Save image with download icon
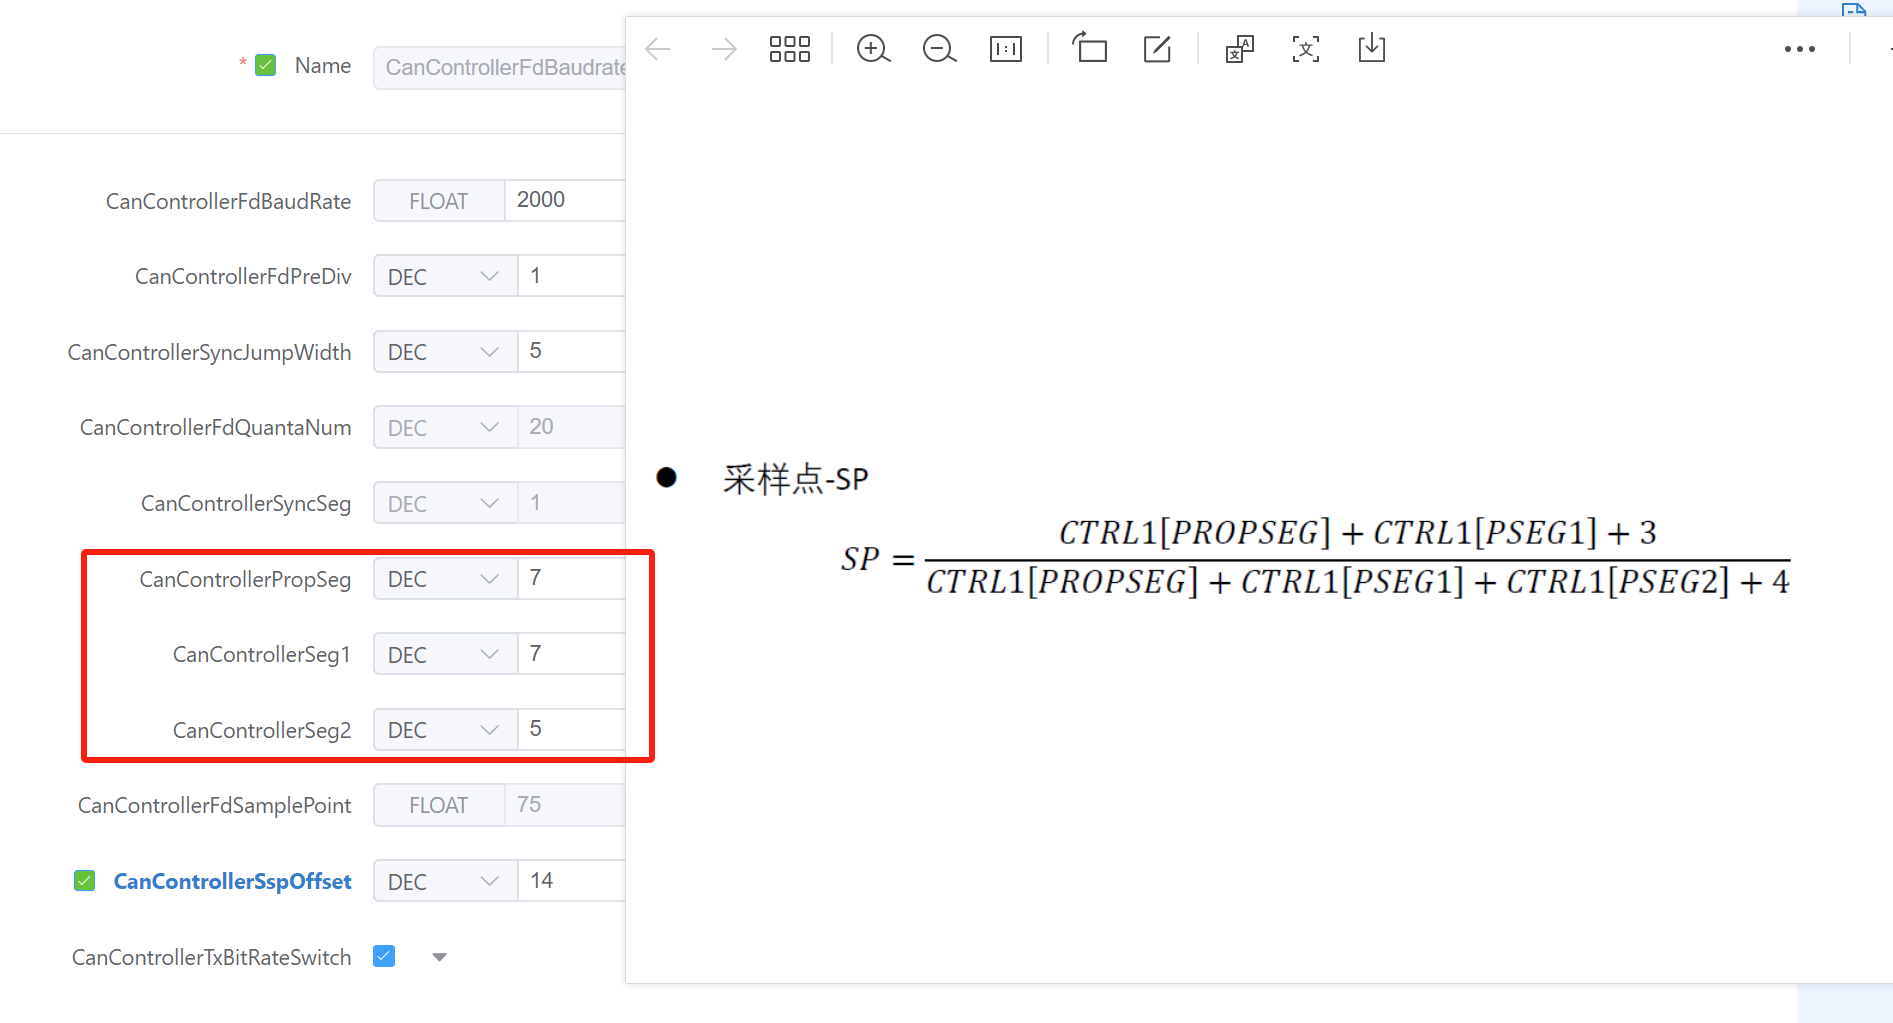The width and height of the screenshot is (1893, 1023). click(x=1372, y=48)
